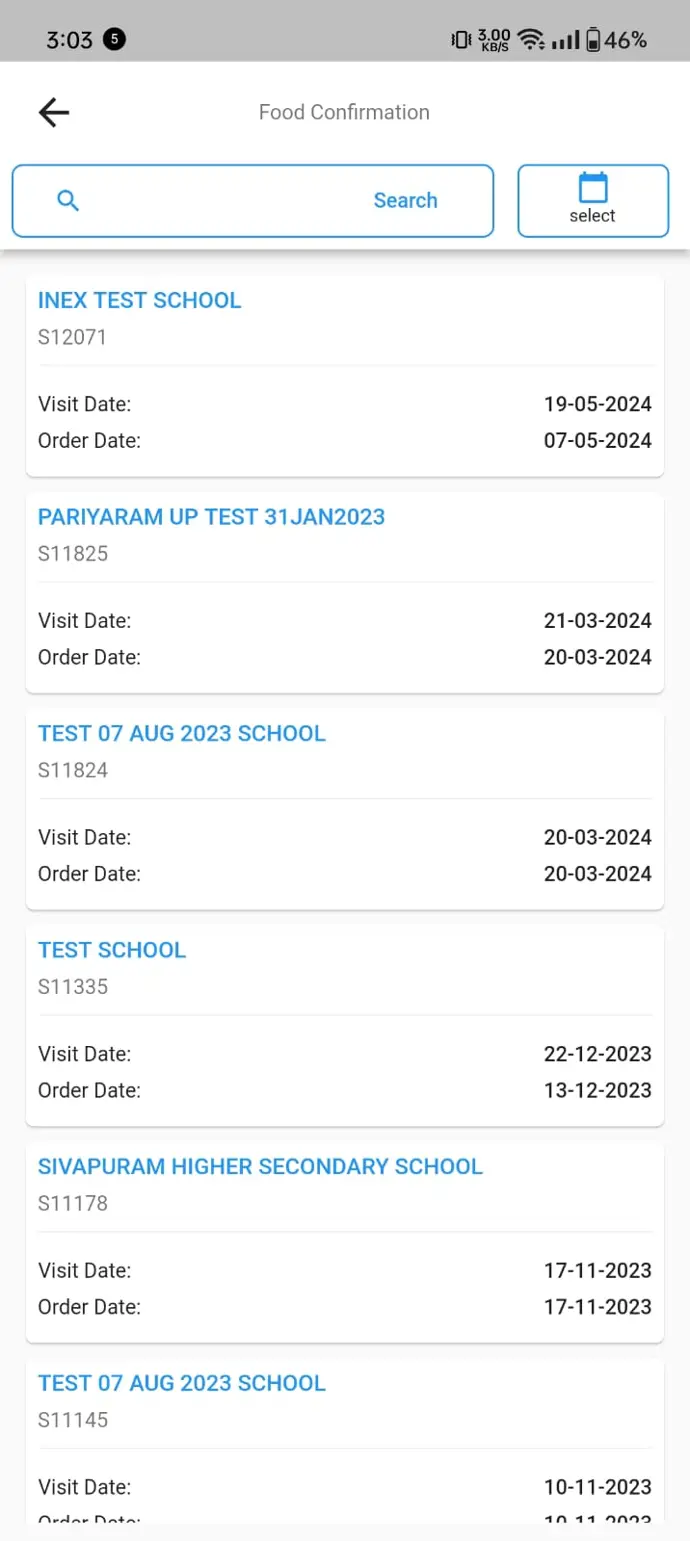Tap the Wi-Fi status icon
The image size is (690, 1541).
(x=531, y=40)
